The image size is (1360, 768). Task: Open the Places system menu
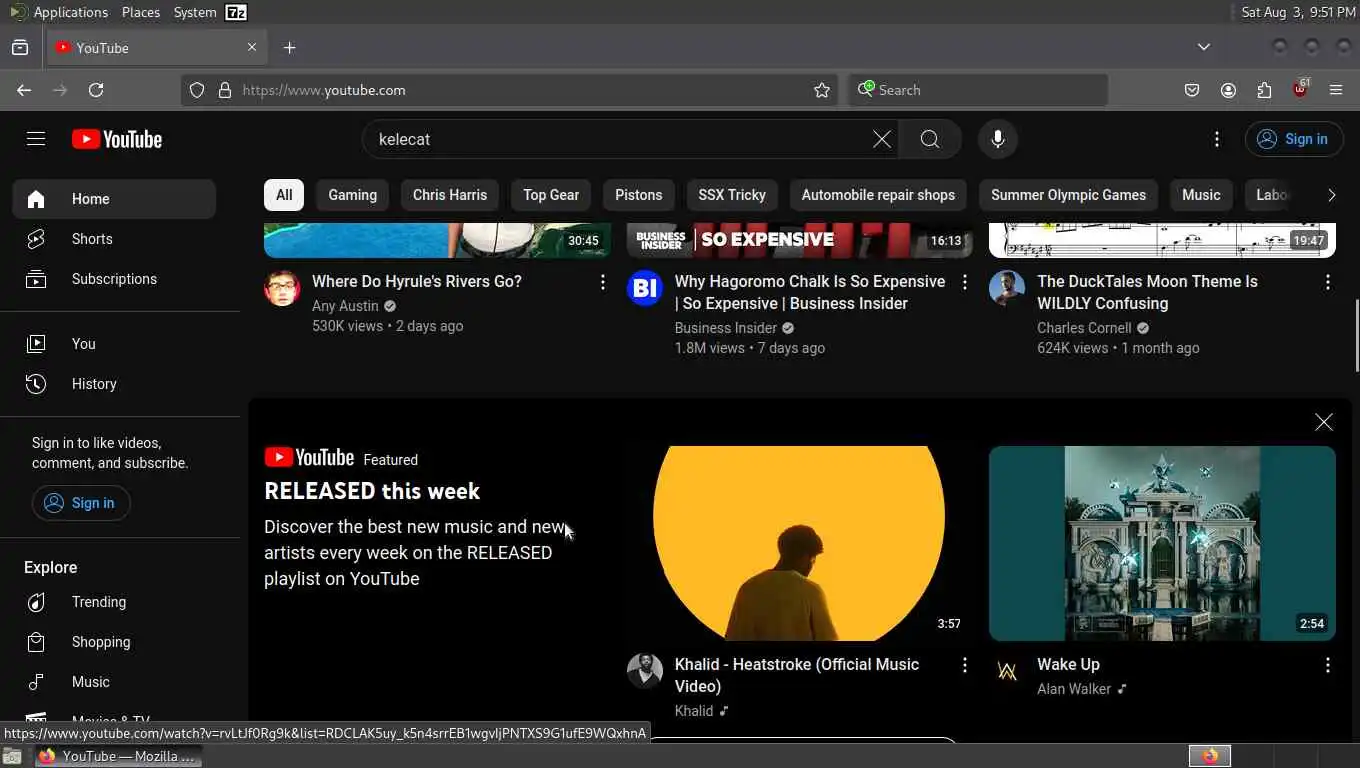(141, 12)
